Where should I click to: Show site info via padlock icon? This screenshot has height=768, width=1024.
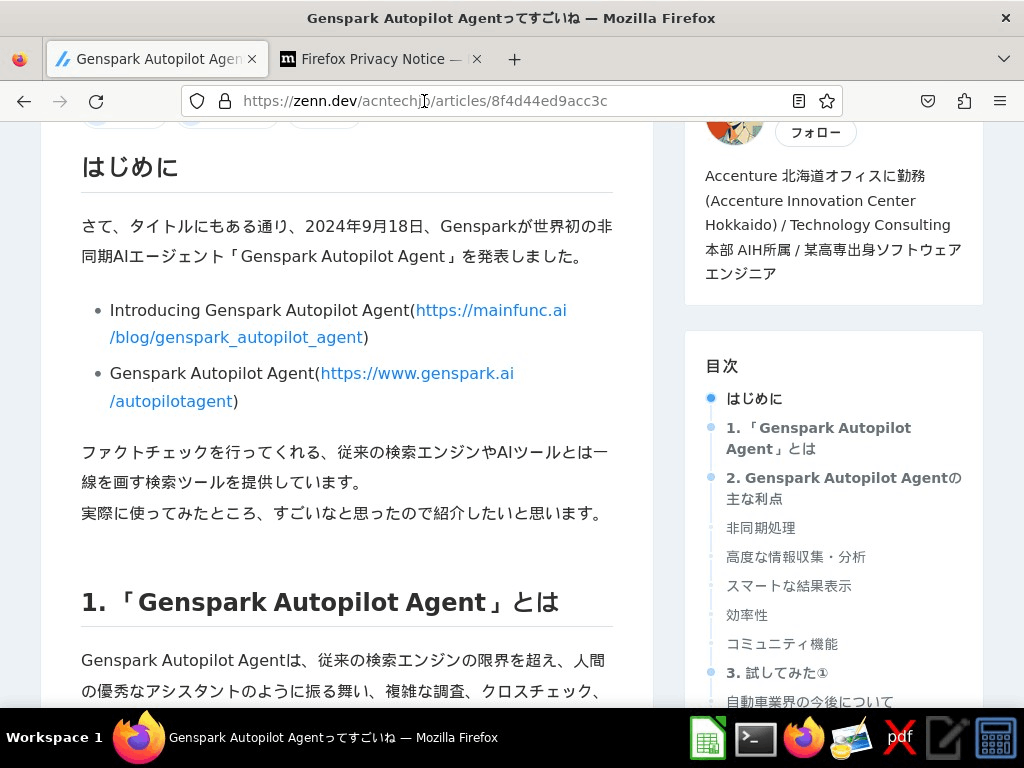pyautogui.click(x=225, y=101)
